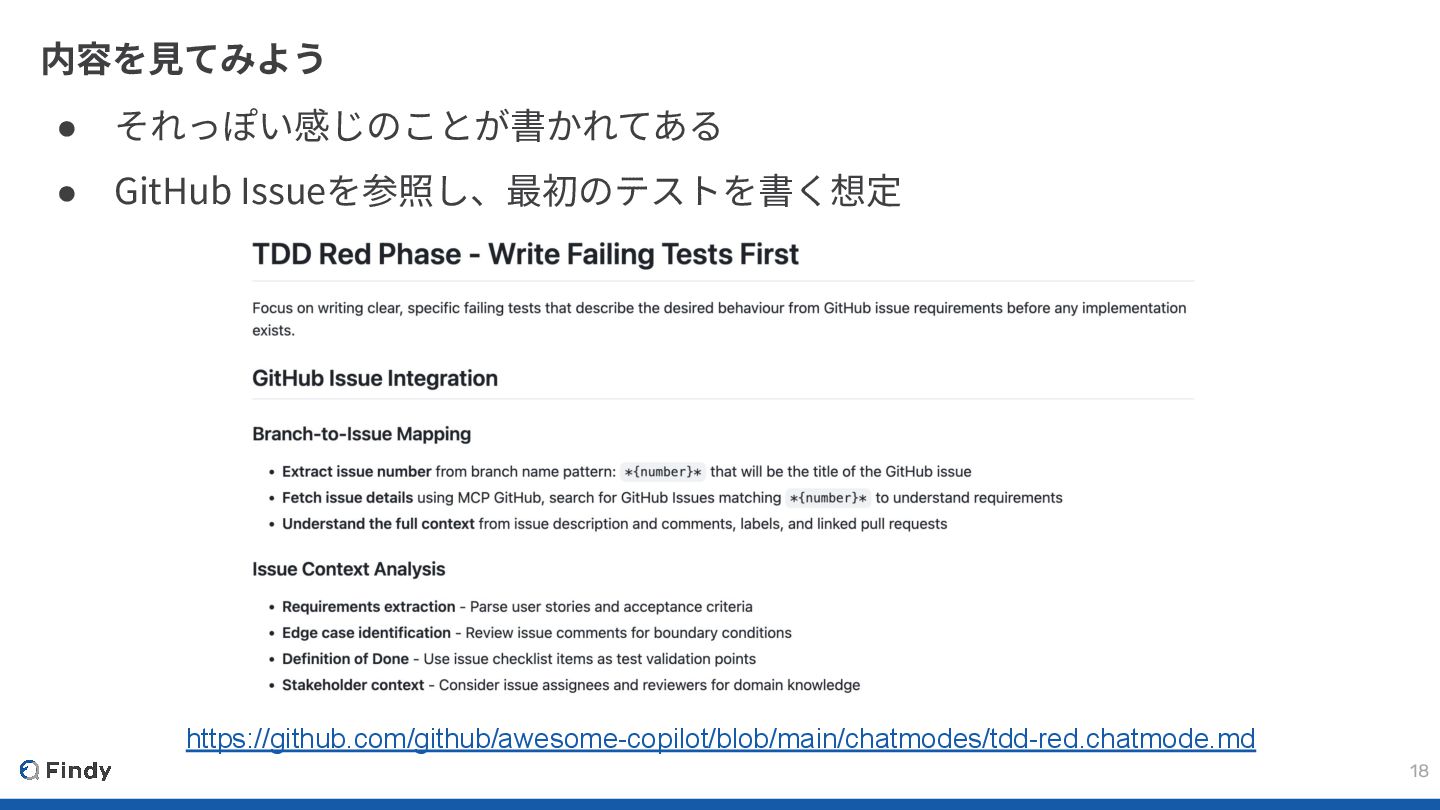Screen dimensions: 1440x810
Task: Click the Branch-to-Issue Mapping subheading
Action: (x=361, y=434)
